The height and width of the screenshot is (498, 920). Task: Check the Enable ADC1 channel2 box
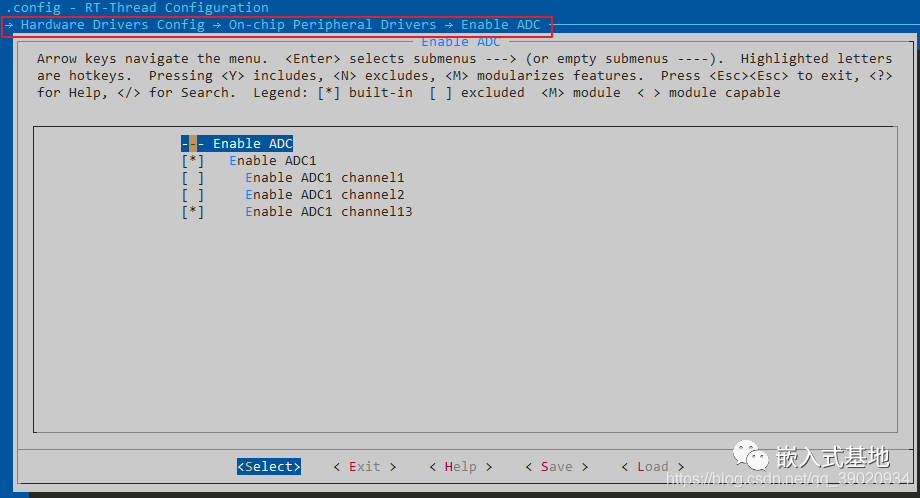193,195
